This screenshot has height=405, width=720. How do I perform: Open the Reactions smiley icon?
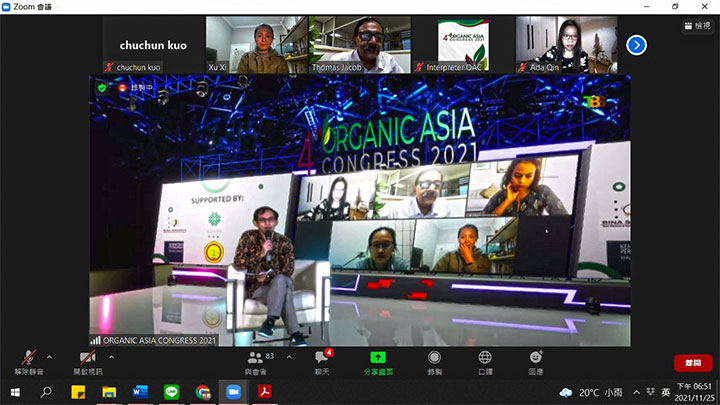pyautogui.click(x=535, y=362)
